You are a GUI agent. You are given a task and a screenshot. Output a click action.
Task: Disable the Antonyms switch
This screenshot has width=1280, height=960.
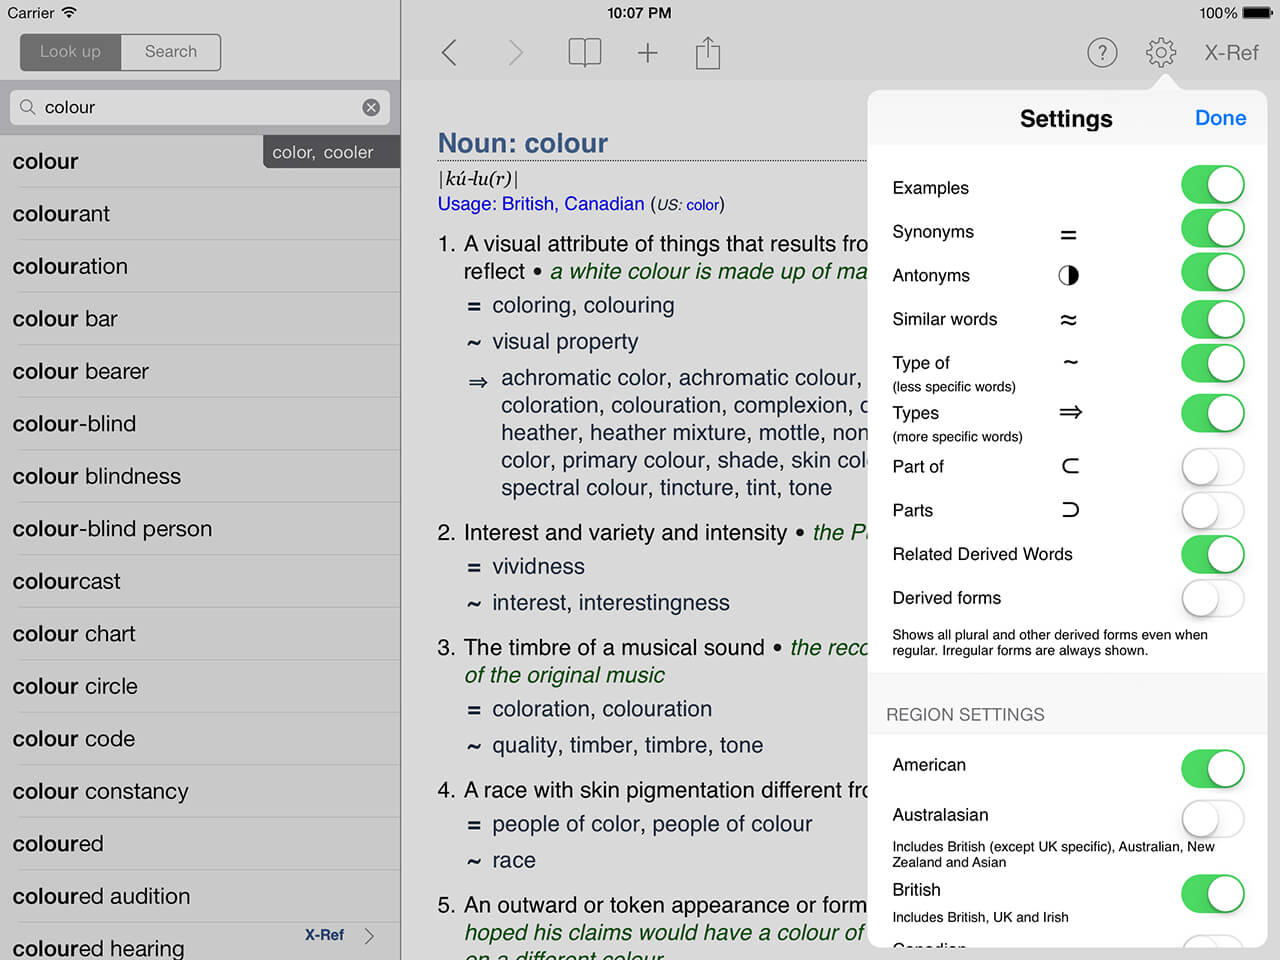click(1213, 272)
